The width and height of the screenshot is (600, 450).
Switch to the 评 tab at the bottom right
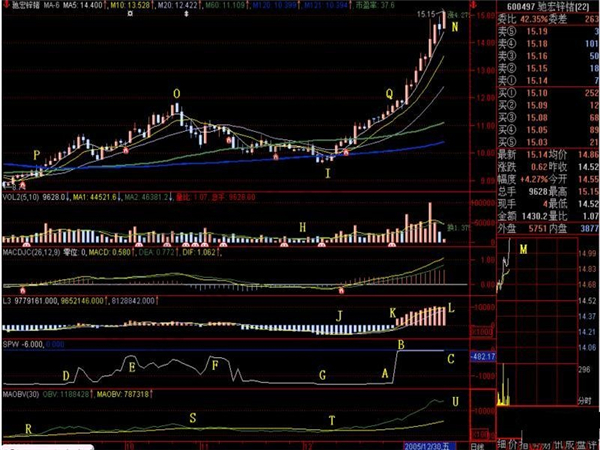pyautogui.click(x=593, y=445)
